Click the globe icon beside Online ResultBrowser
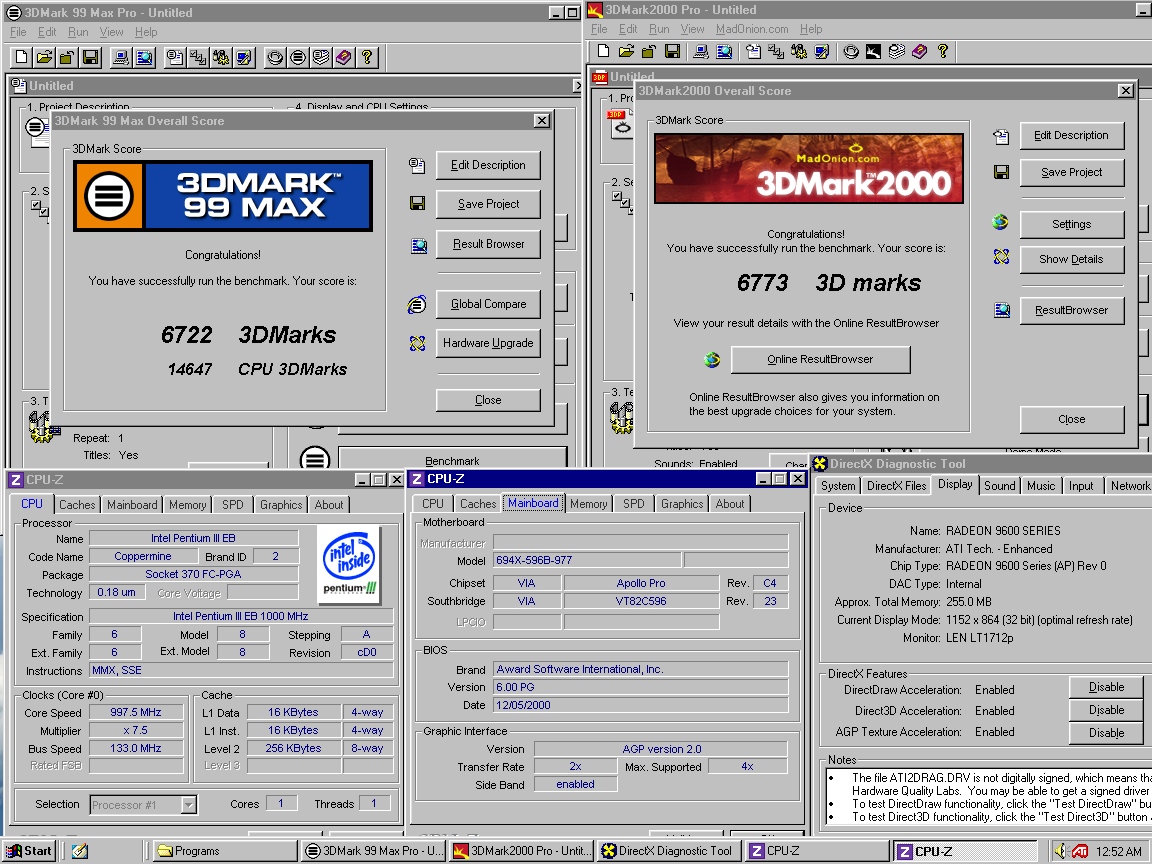Screen dimensions: 1152x864 click(x=712, y=359)
